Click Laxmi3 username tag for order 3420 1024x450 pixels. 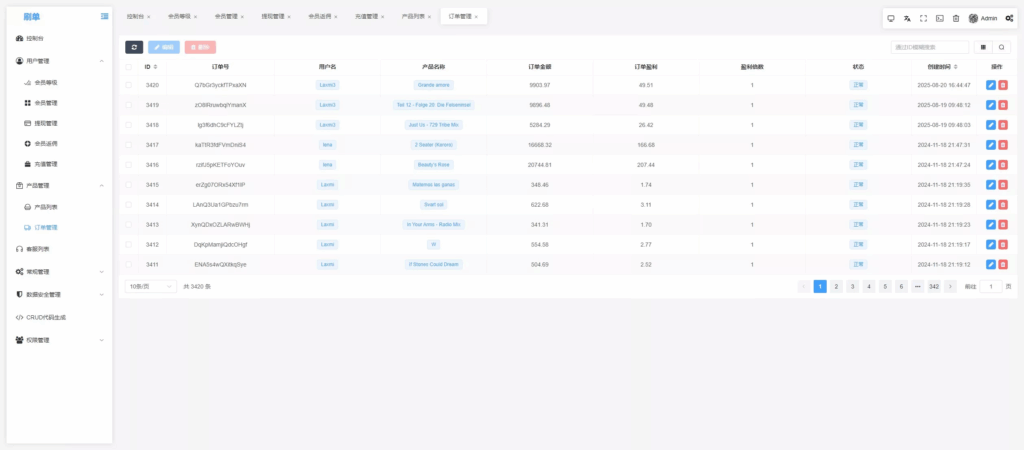[327, 85]
